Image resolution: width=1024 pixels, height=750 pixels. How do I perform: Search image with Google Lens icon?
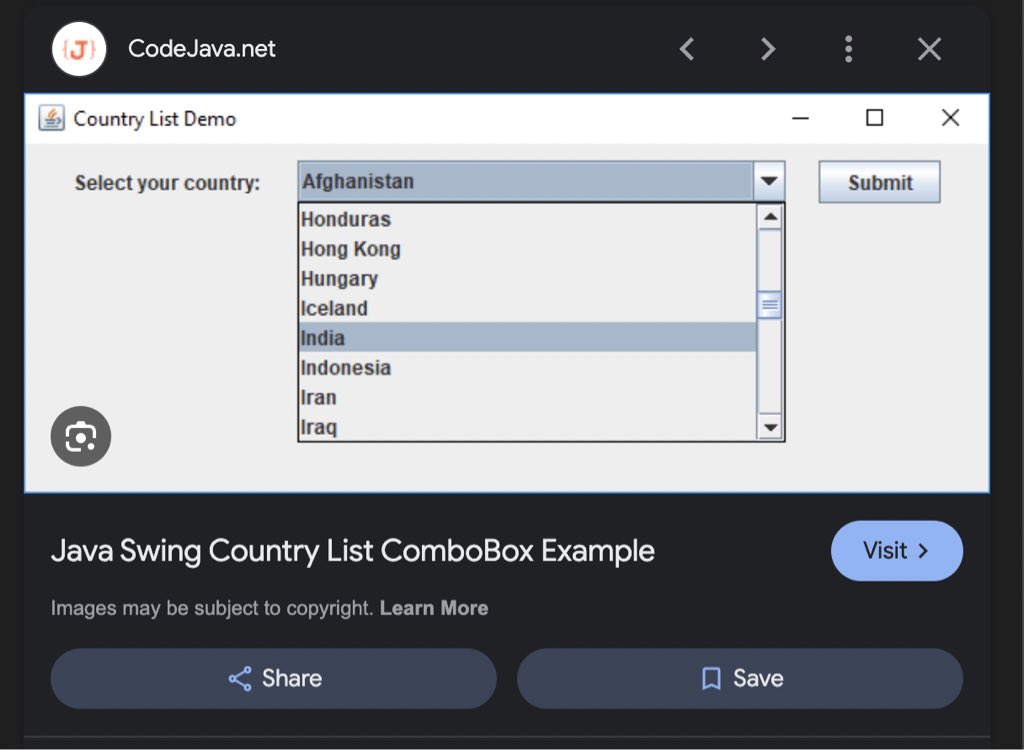pyautogui.click(x=81, y=436)
